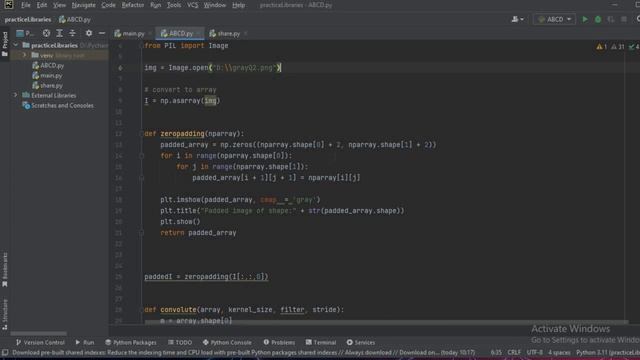Open the Run tool window

pyautogui.click(x=84, y=342)
